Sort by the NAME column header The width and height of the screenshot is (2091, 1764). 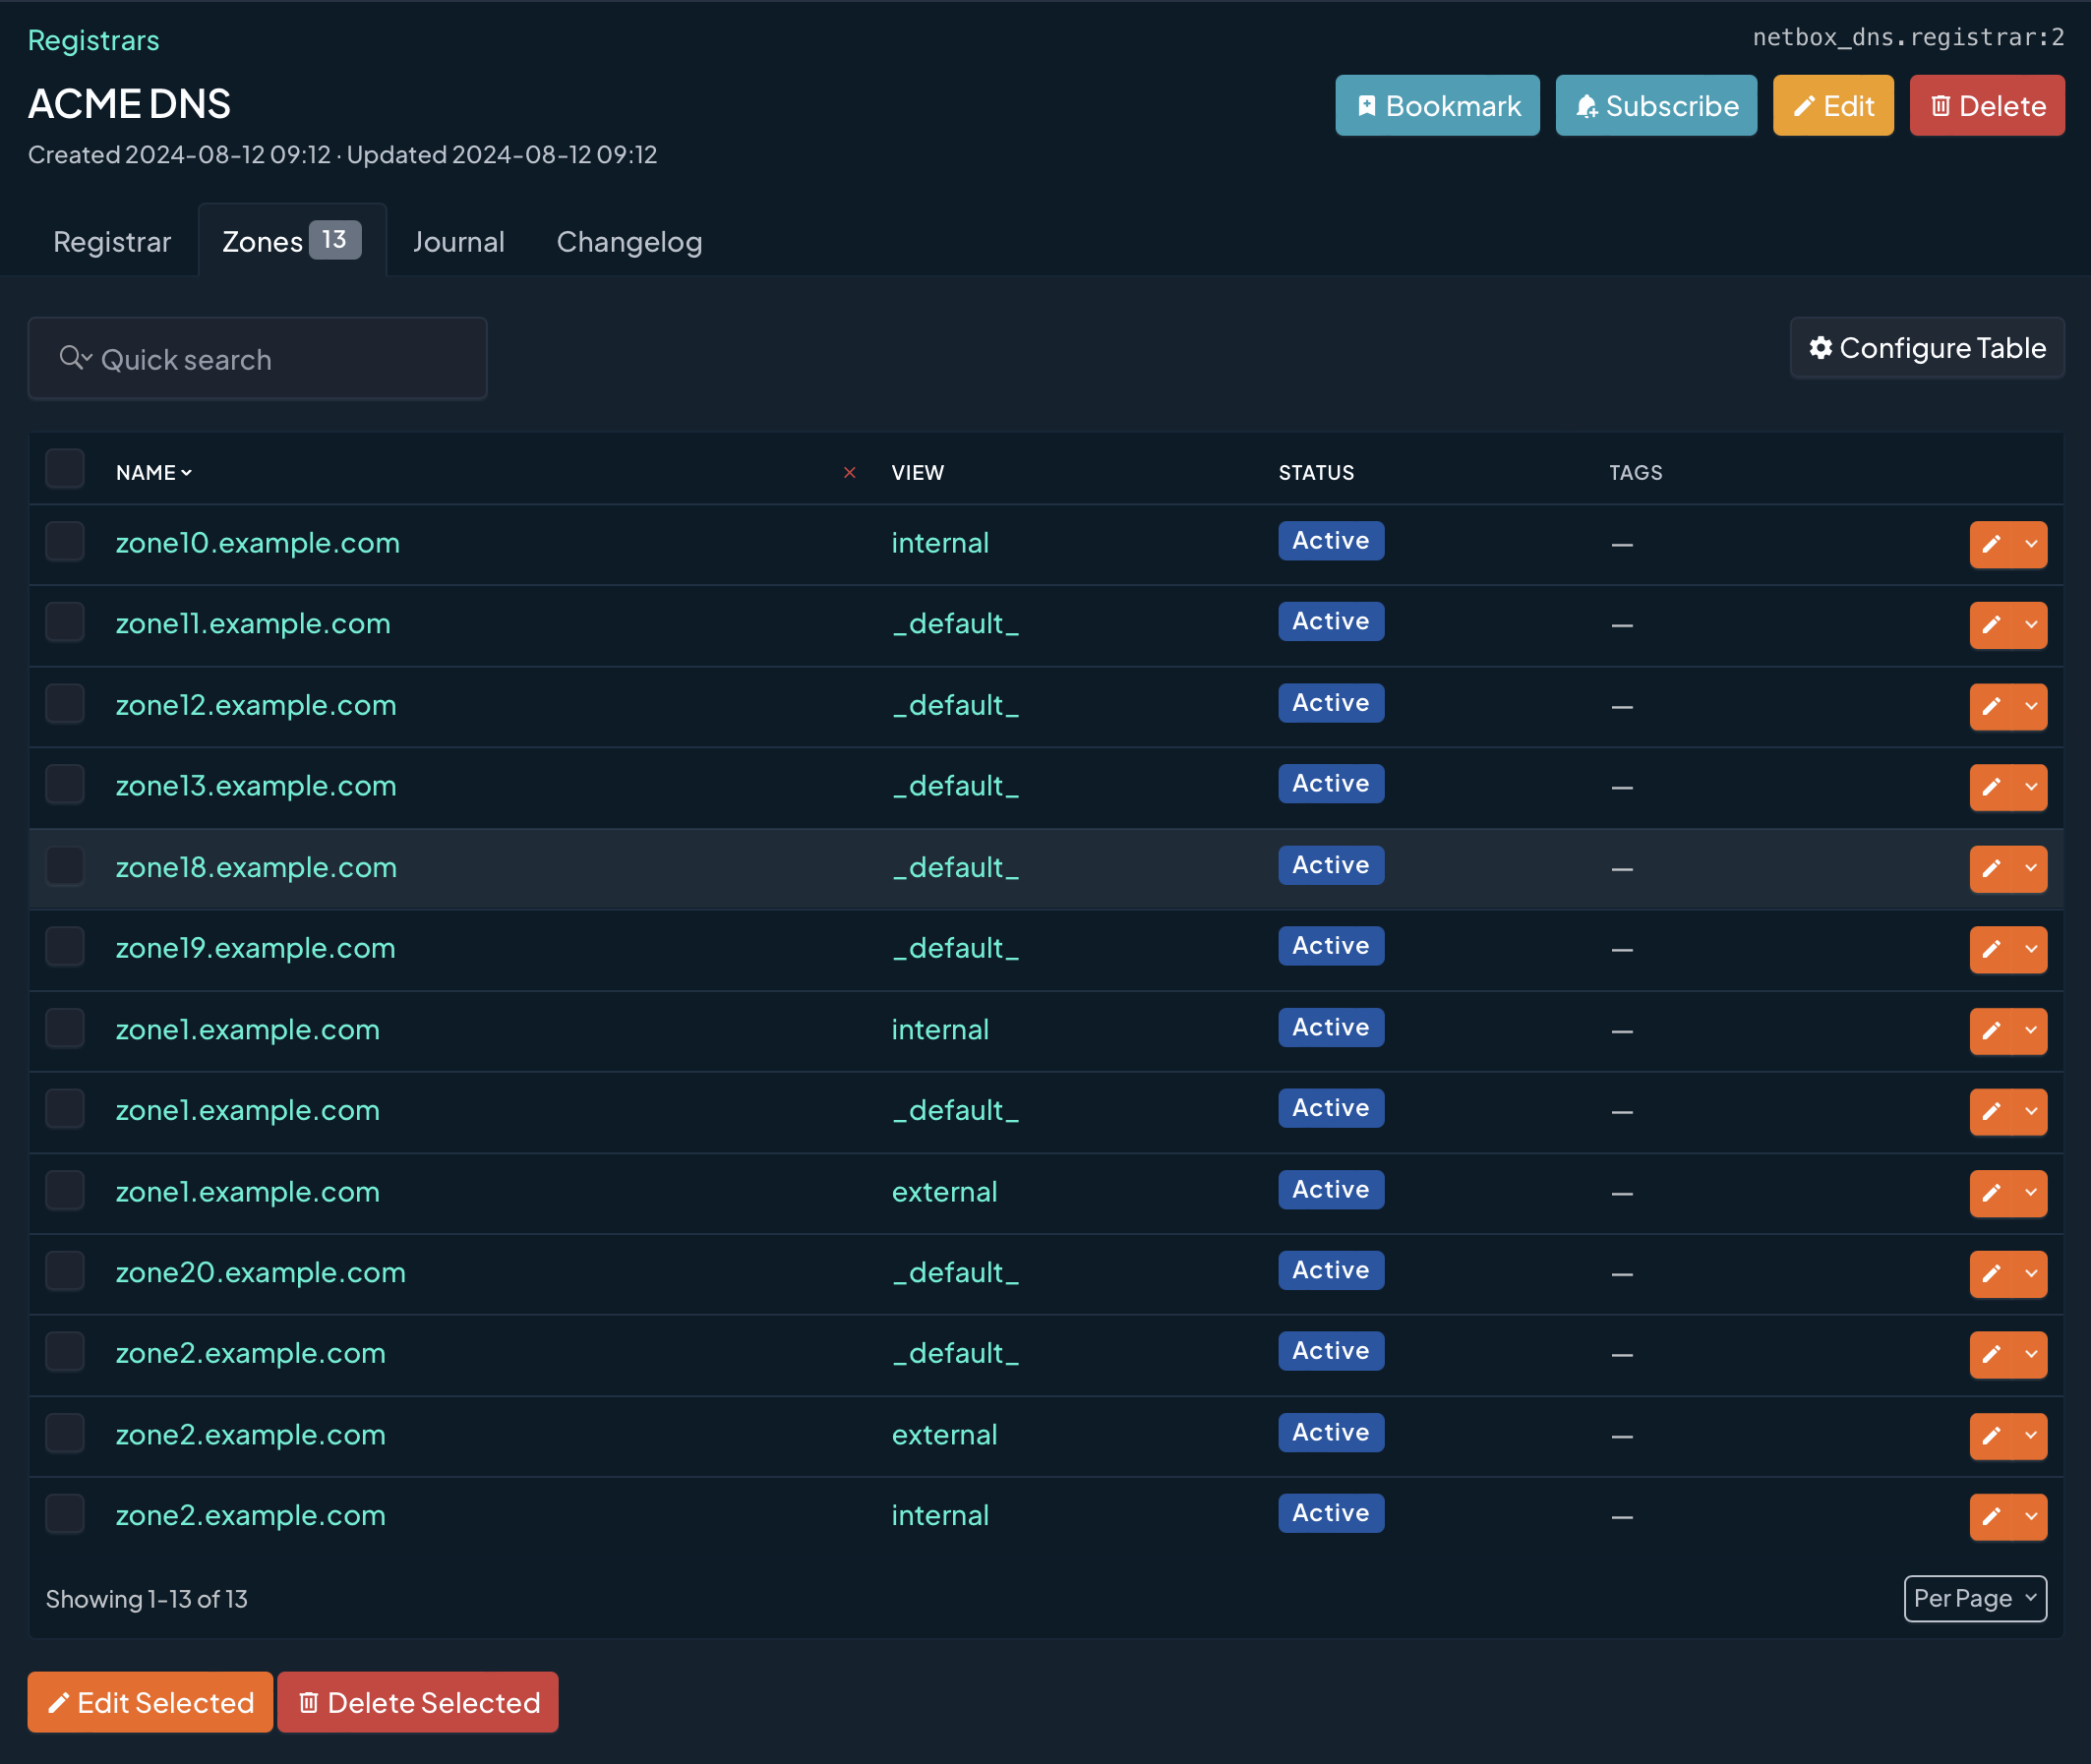(153, 472)
